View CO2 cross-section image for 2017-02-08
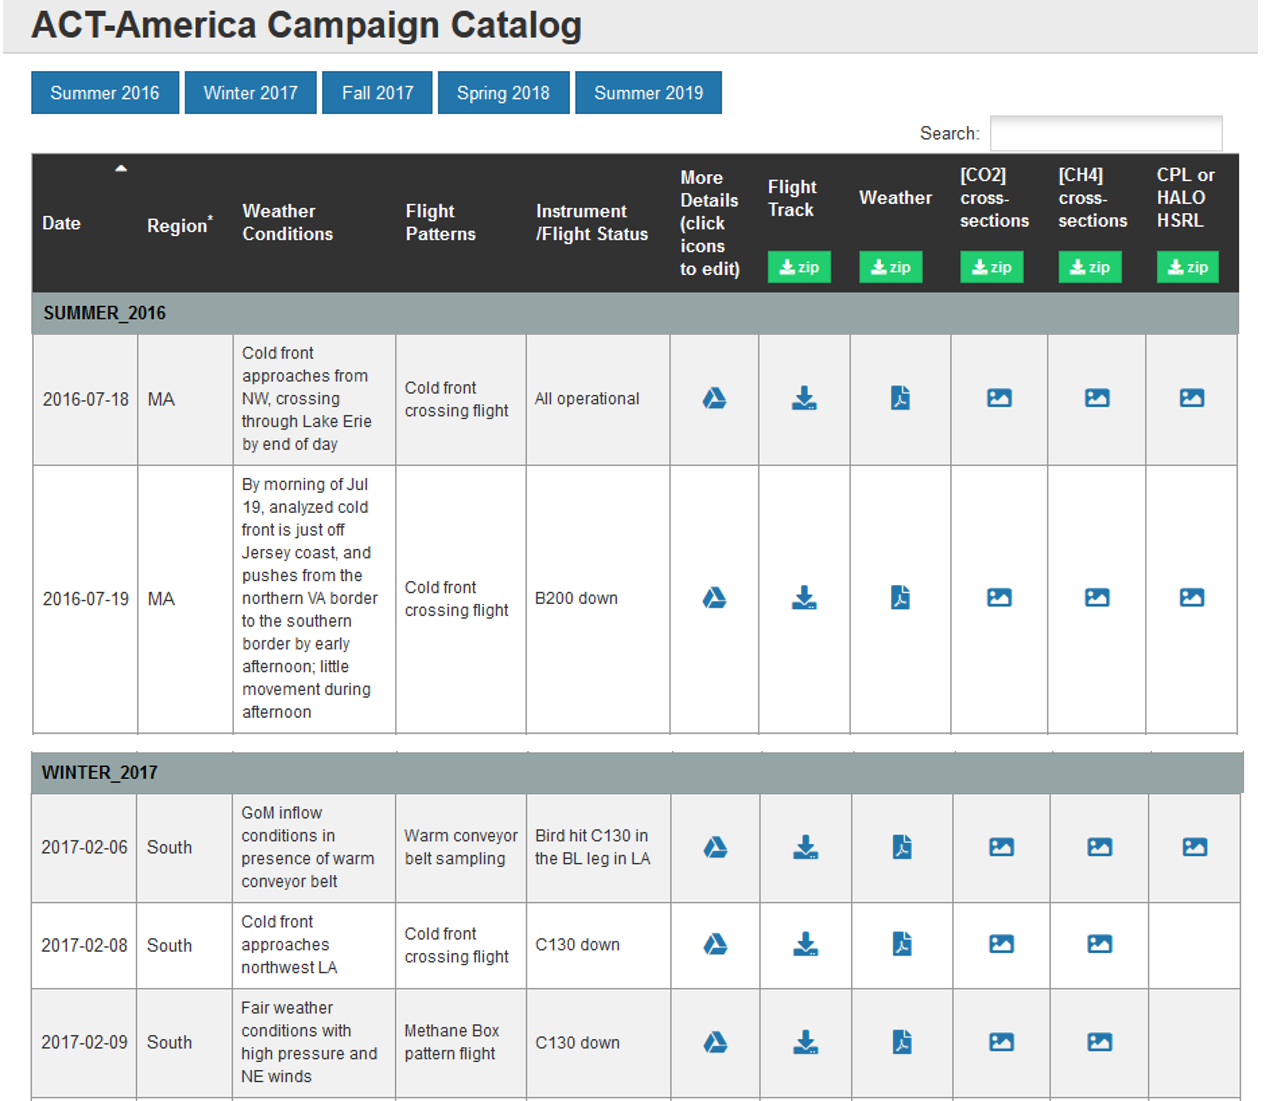Image resolution: width=1264 pixels, height=1101 pixels. 1001,944
